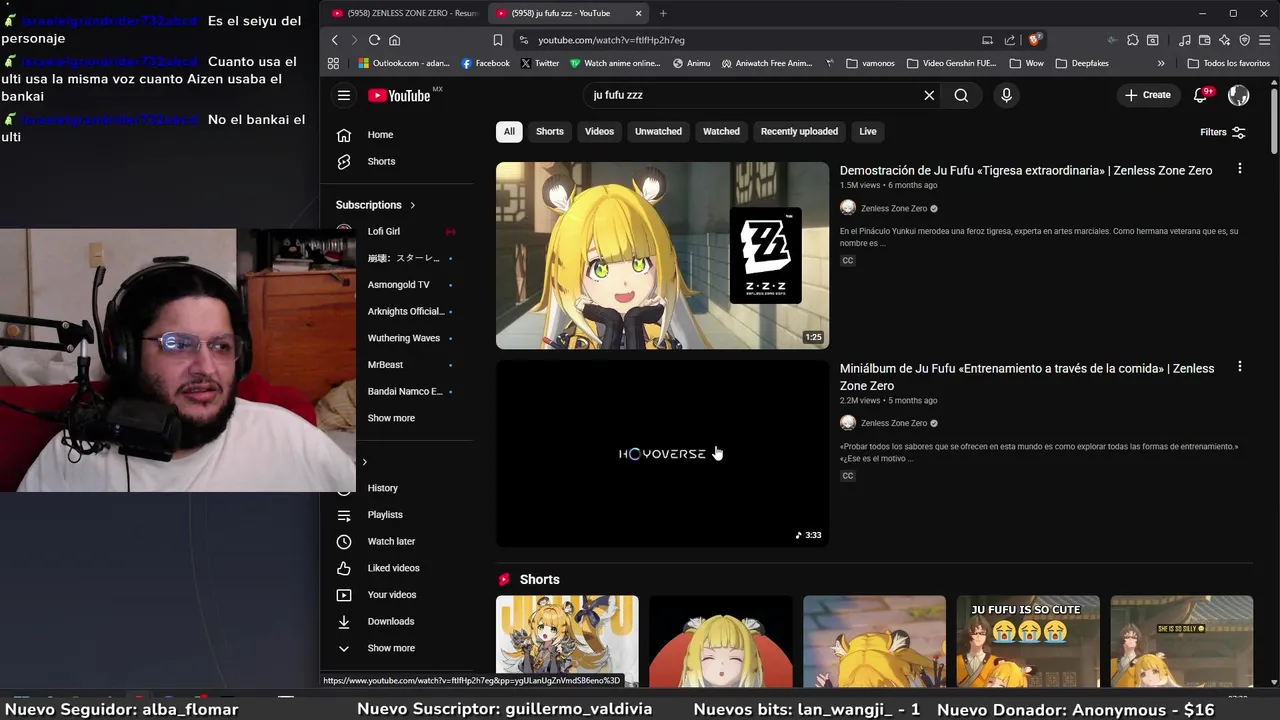This screenshot has width=1280, height=720.
Task: Open the search Filters panel
Action: pyautogui.click(x=1222, y=132)
